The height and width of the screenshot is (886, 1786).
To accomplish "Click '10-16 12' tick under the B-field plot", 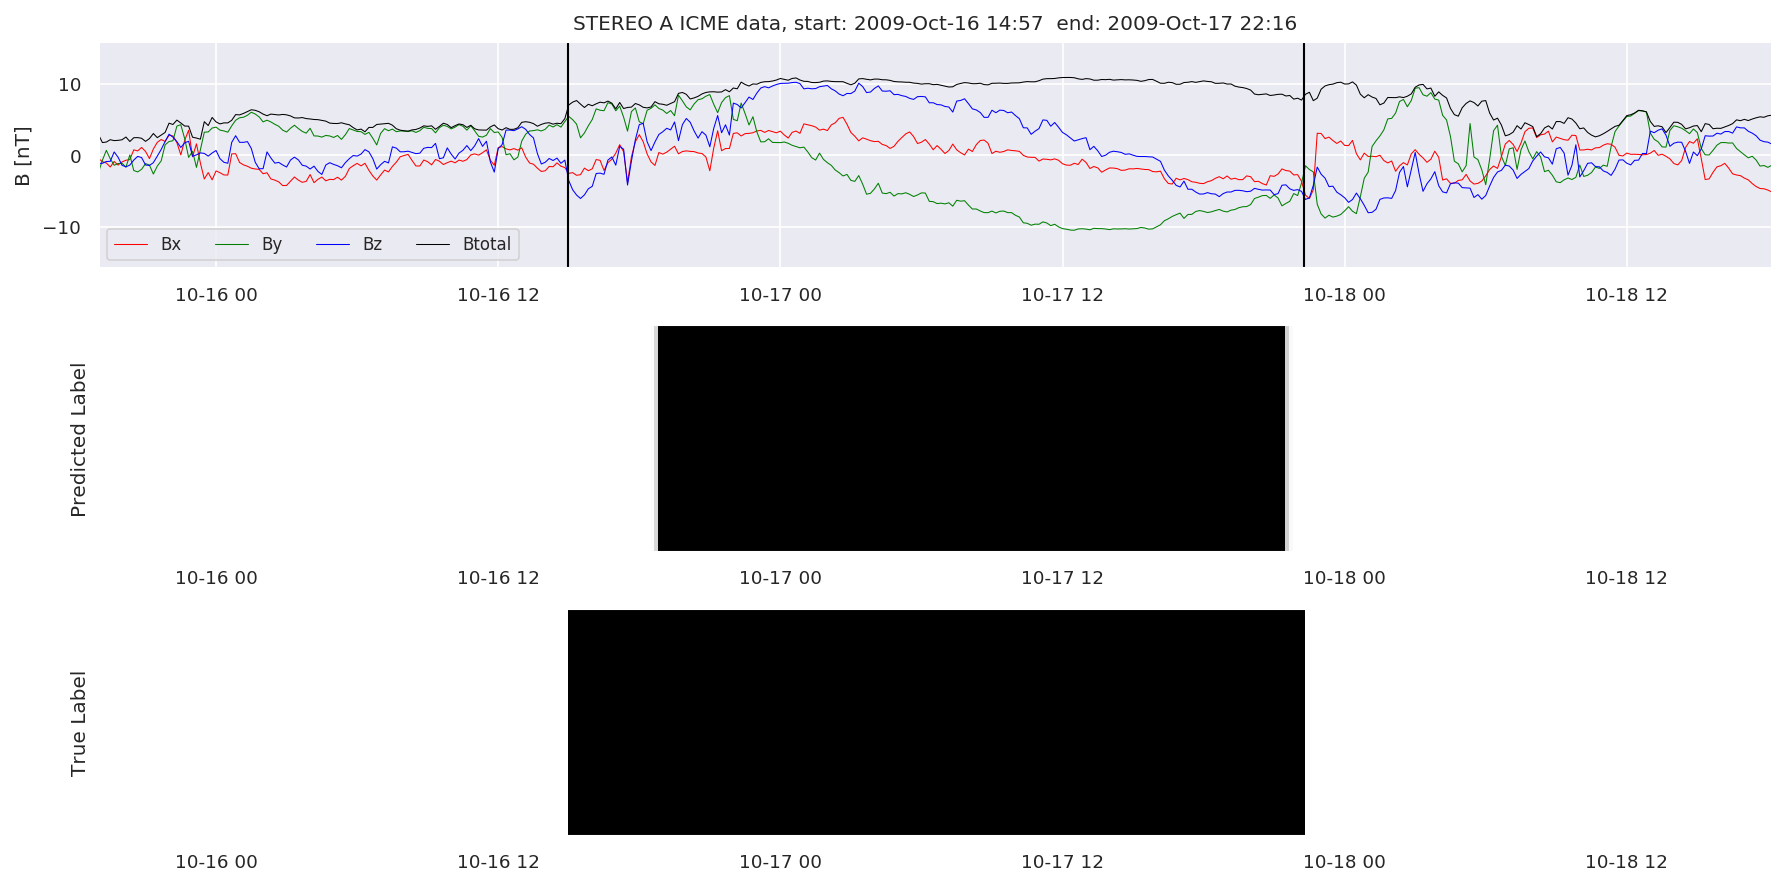I will pyautogui.click(x=498, y=295).
